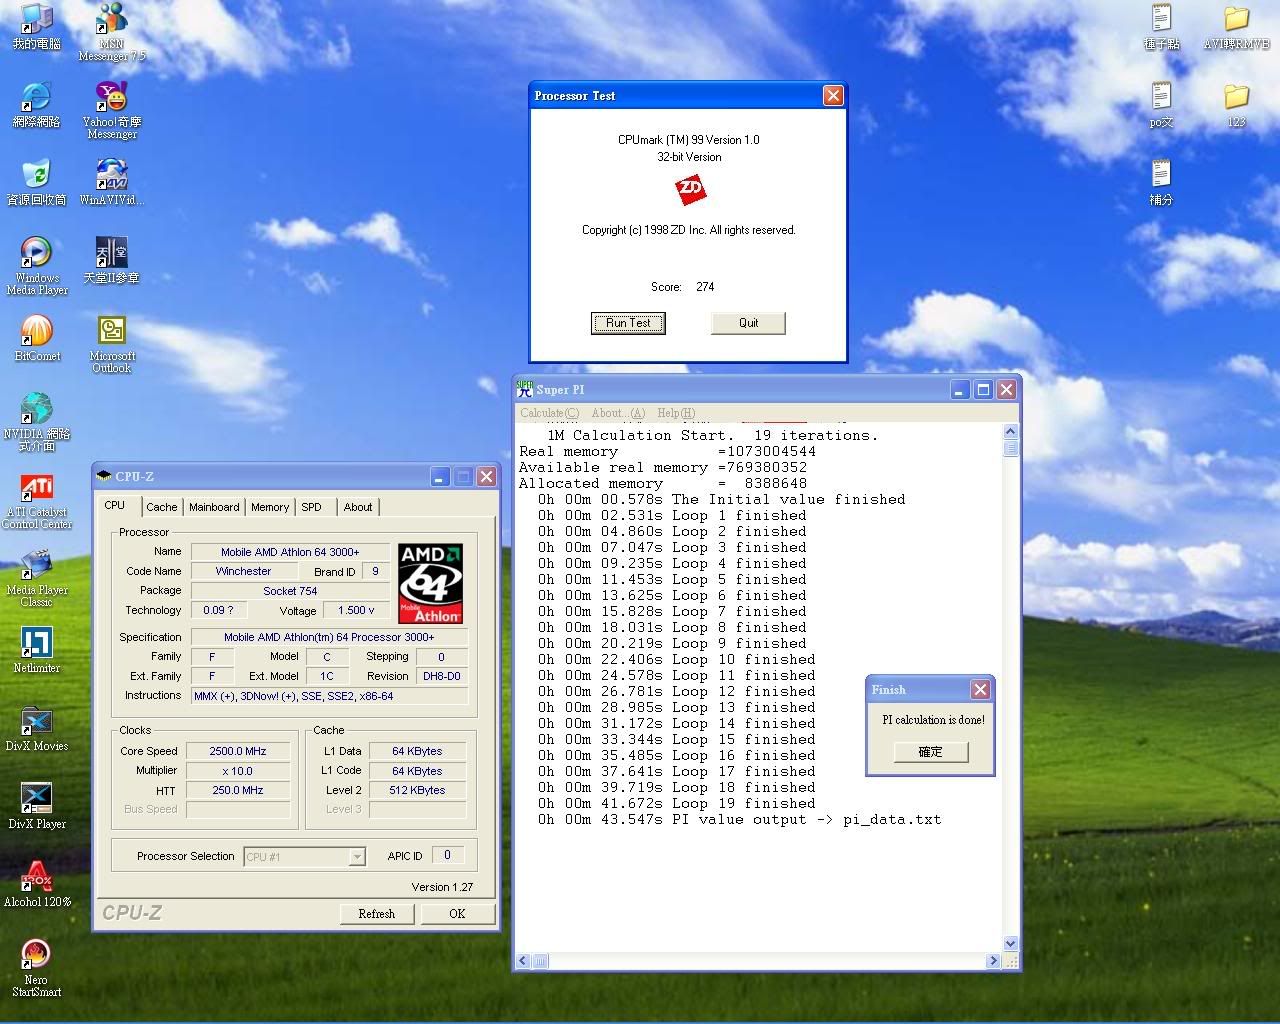Switch to the Mainboard tab in CPU-Z
1280x1024 pixels.
(x=214, y=507)
